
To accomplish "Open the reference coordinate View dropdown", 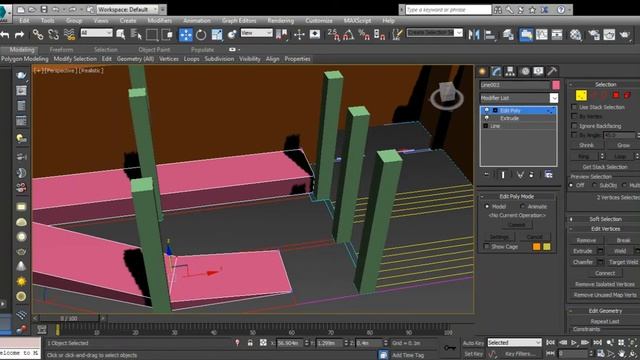I will (256, 33).
